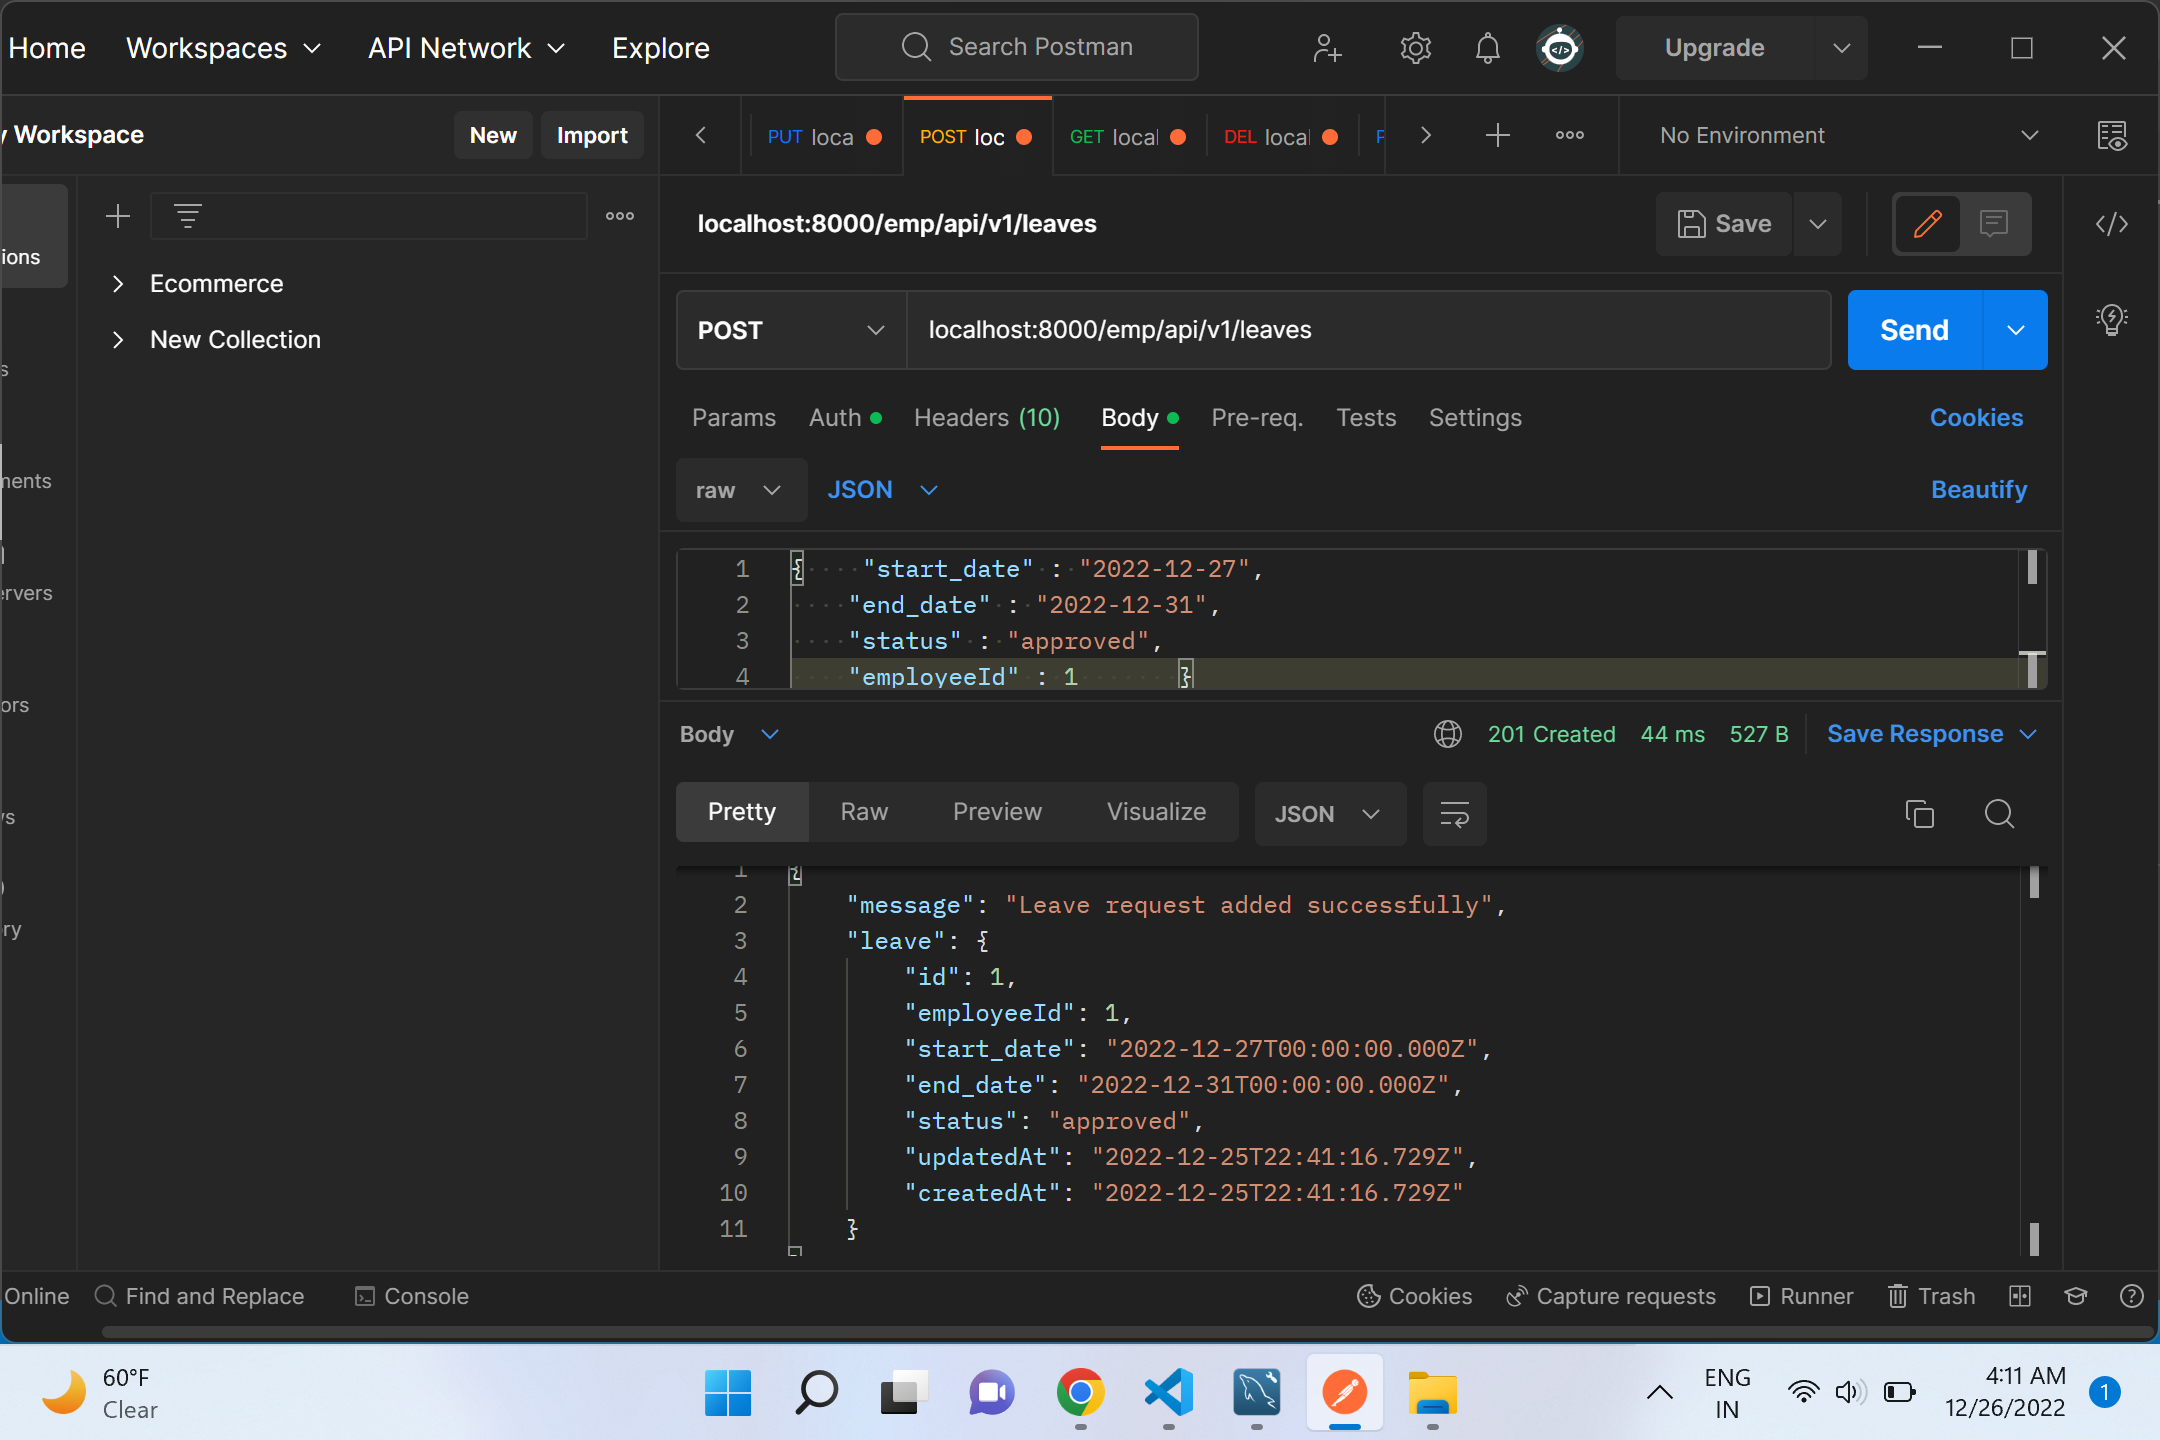Search within response using magnifier icon
Viewport: 2160px width, 1440px height.
click(1999, 814)
